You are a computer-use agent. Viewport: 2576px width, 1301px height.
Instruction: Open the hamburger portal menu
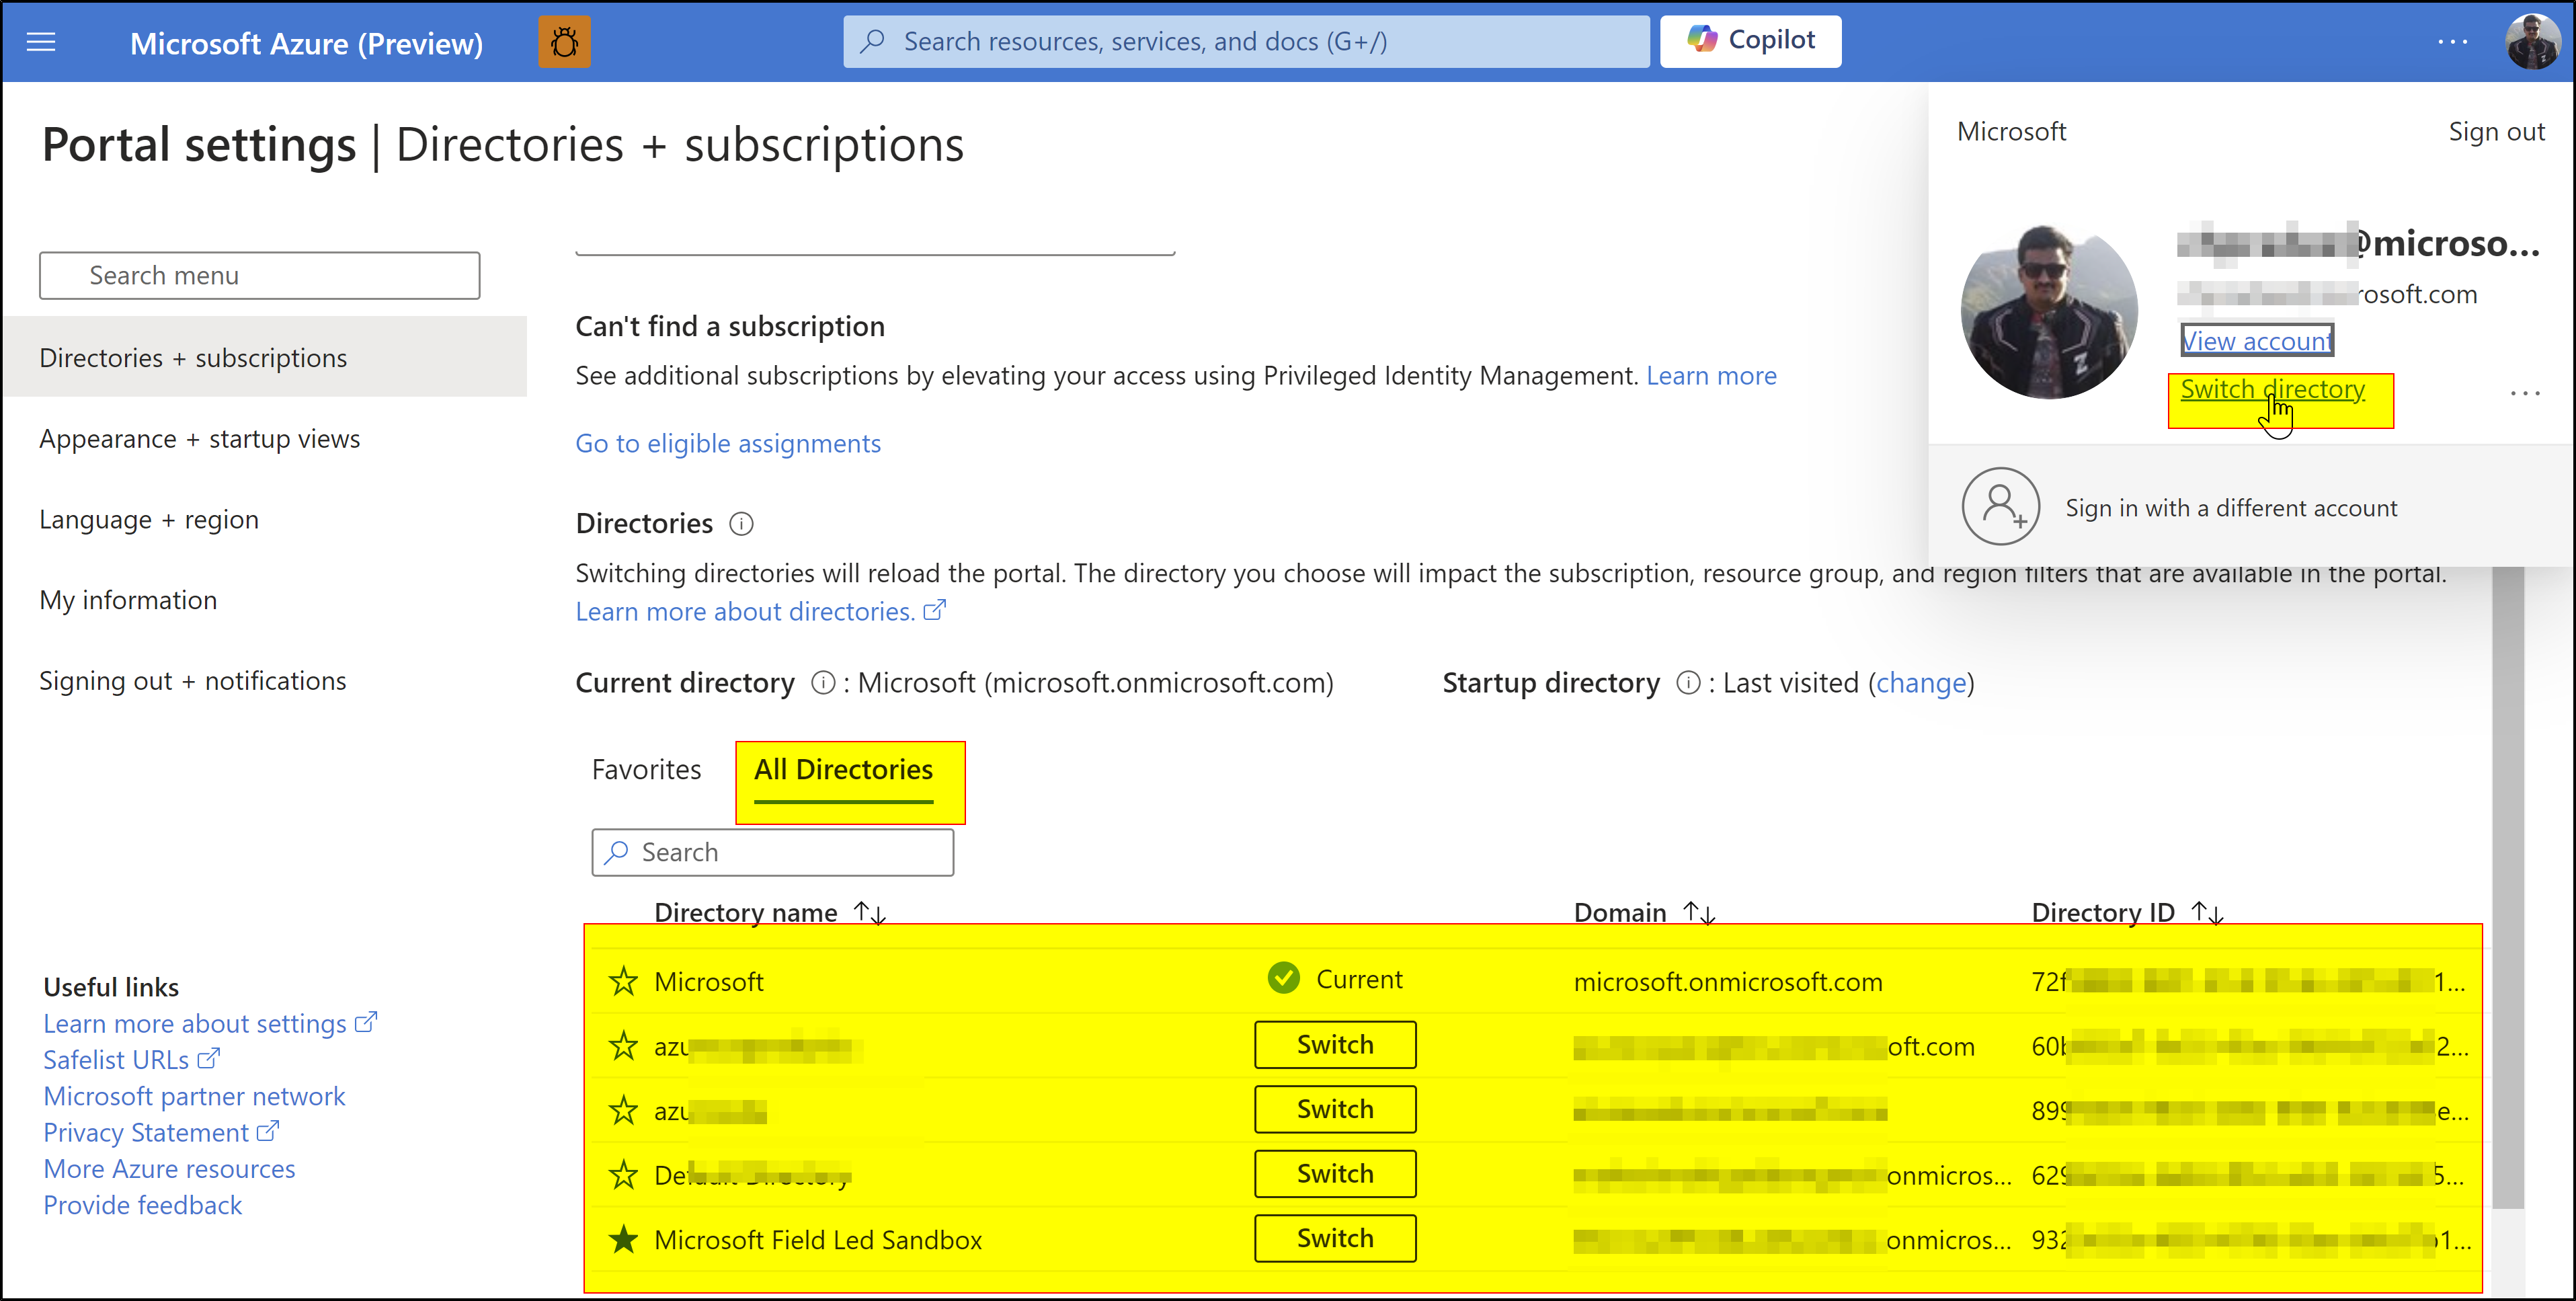point(41,42)
